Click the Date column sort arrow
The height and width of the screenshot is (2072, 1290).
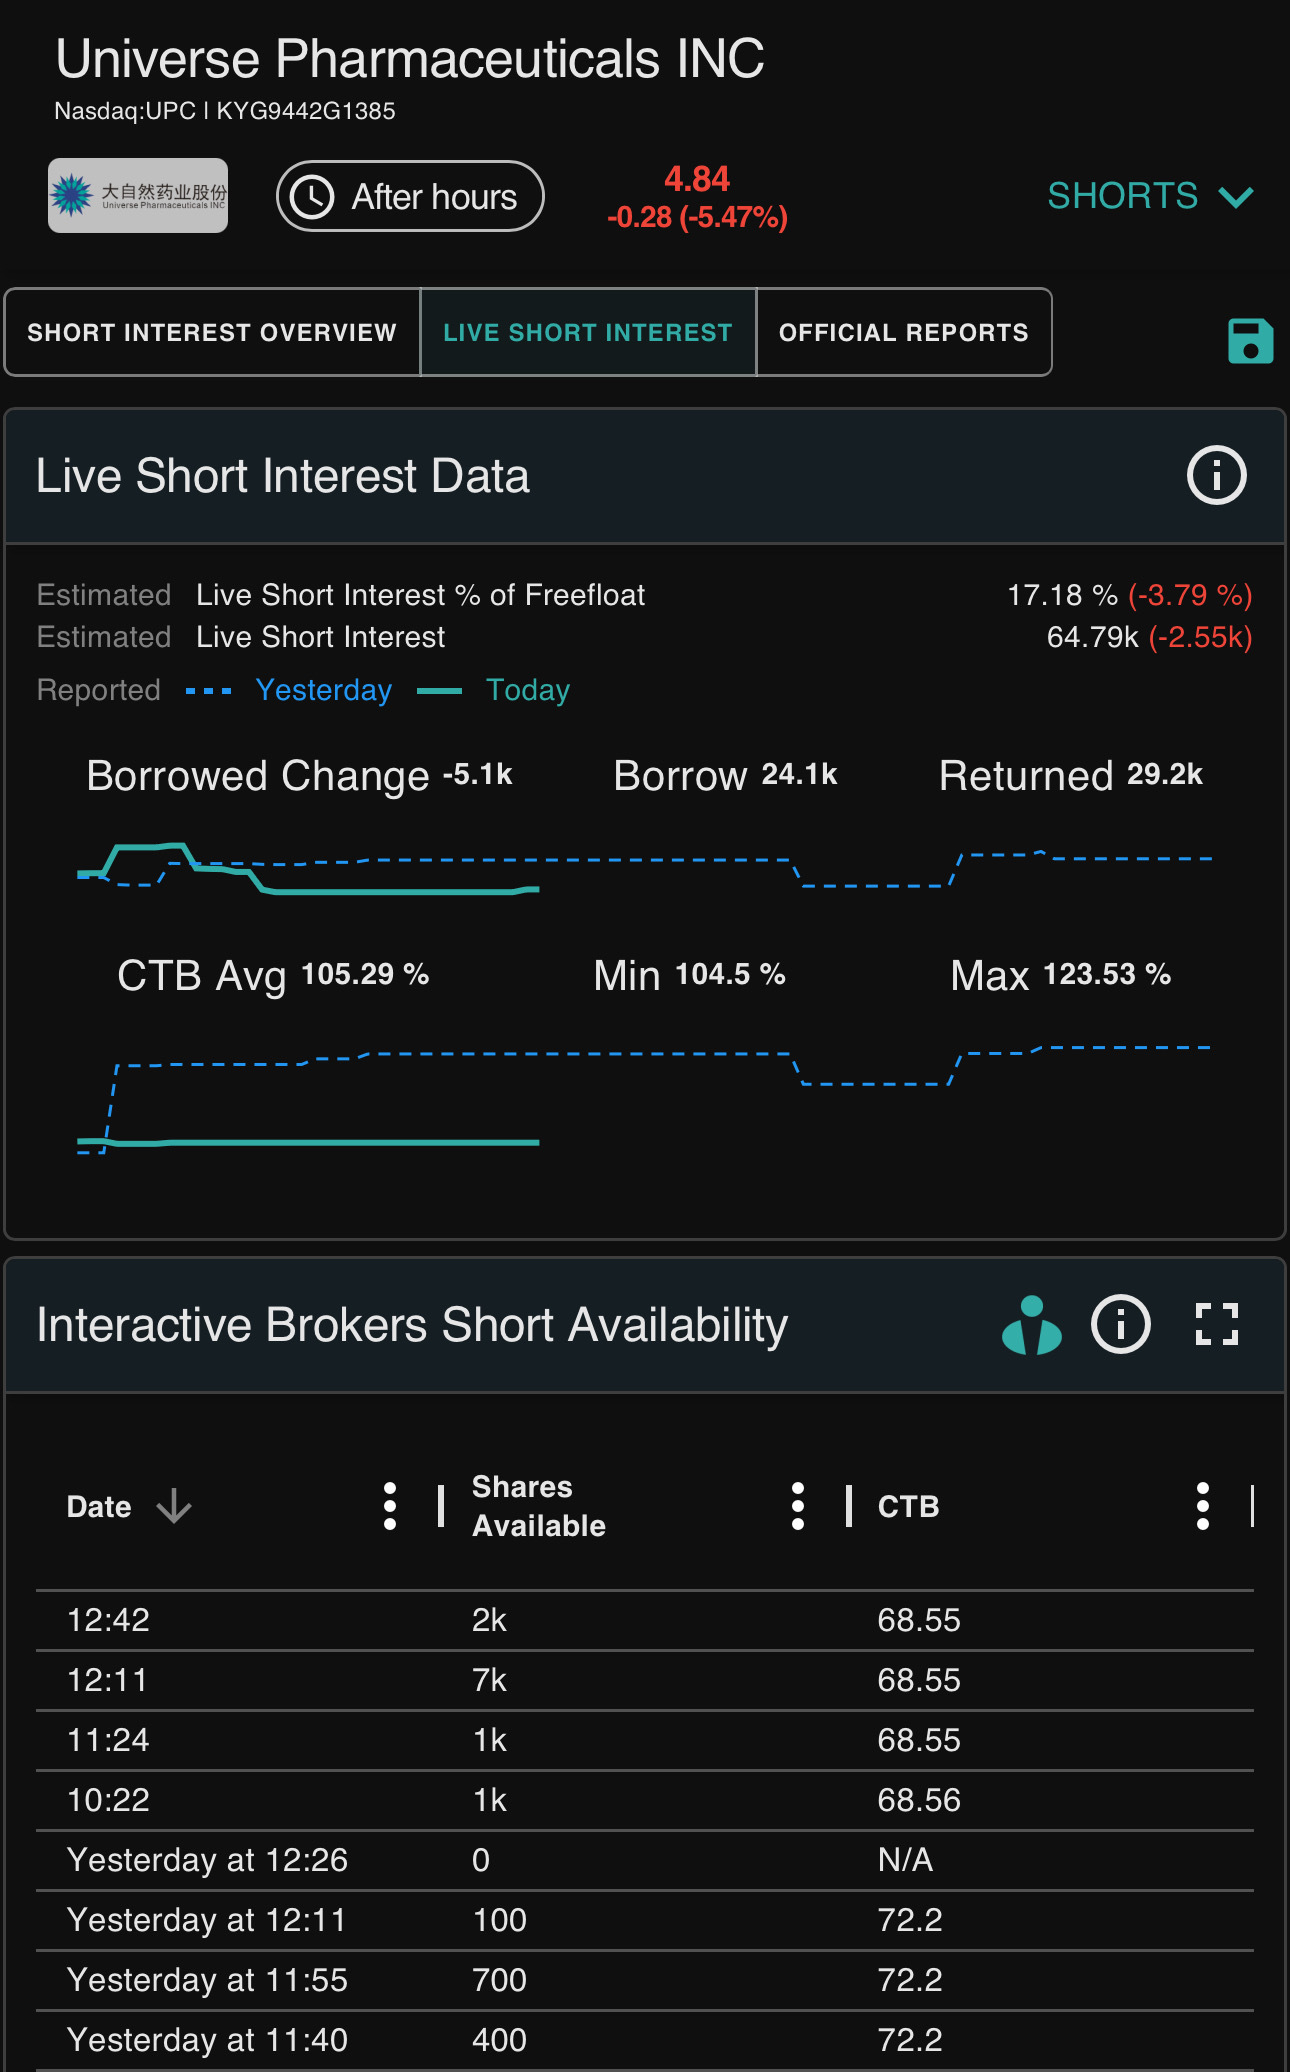click(174, 1506)
